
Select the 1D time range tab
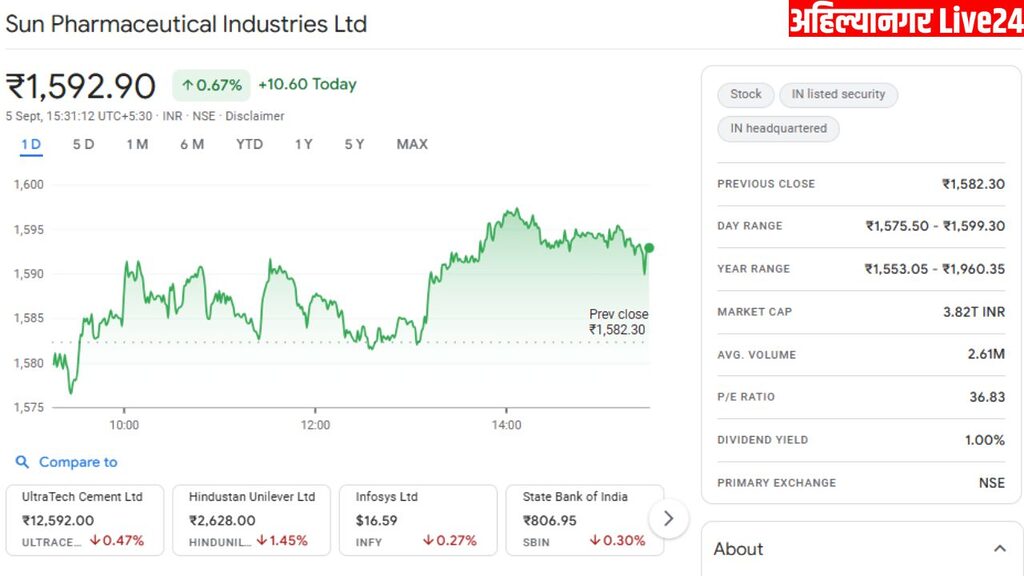[x=31, y=144]
